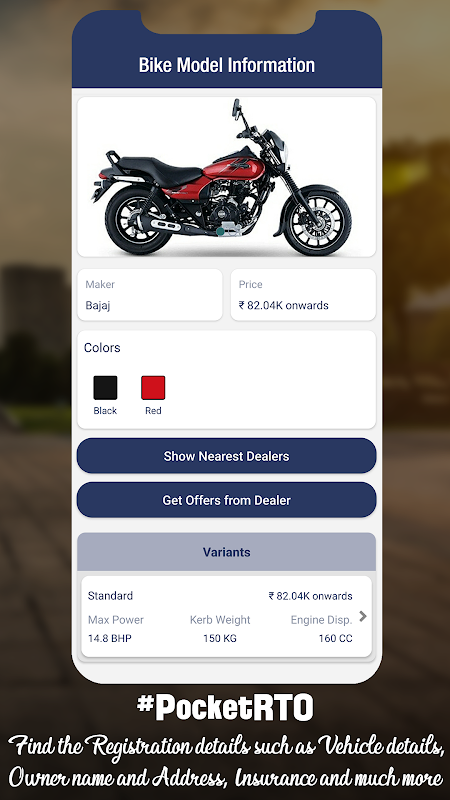
Task: Click the Max Power 14.8 BHP value
Action: (110, 638)
